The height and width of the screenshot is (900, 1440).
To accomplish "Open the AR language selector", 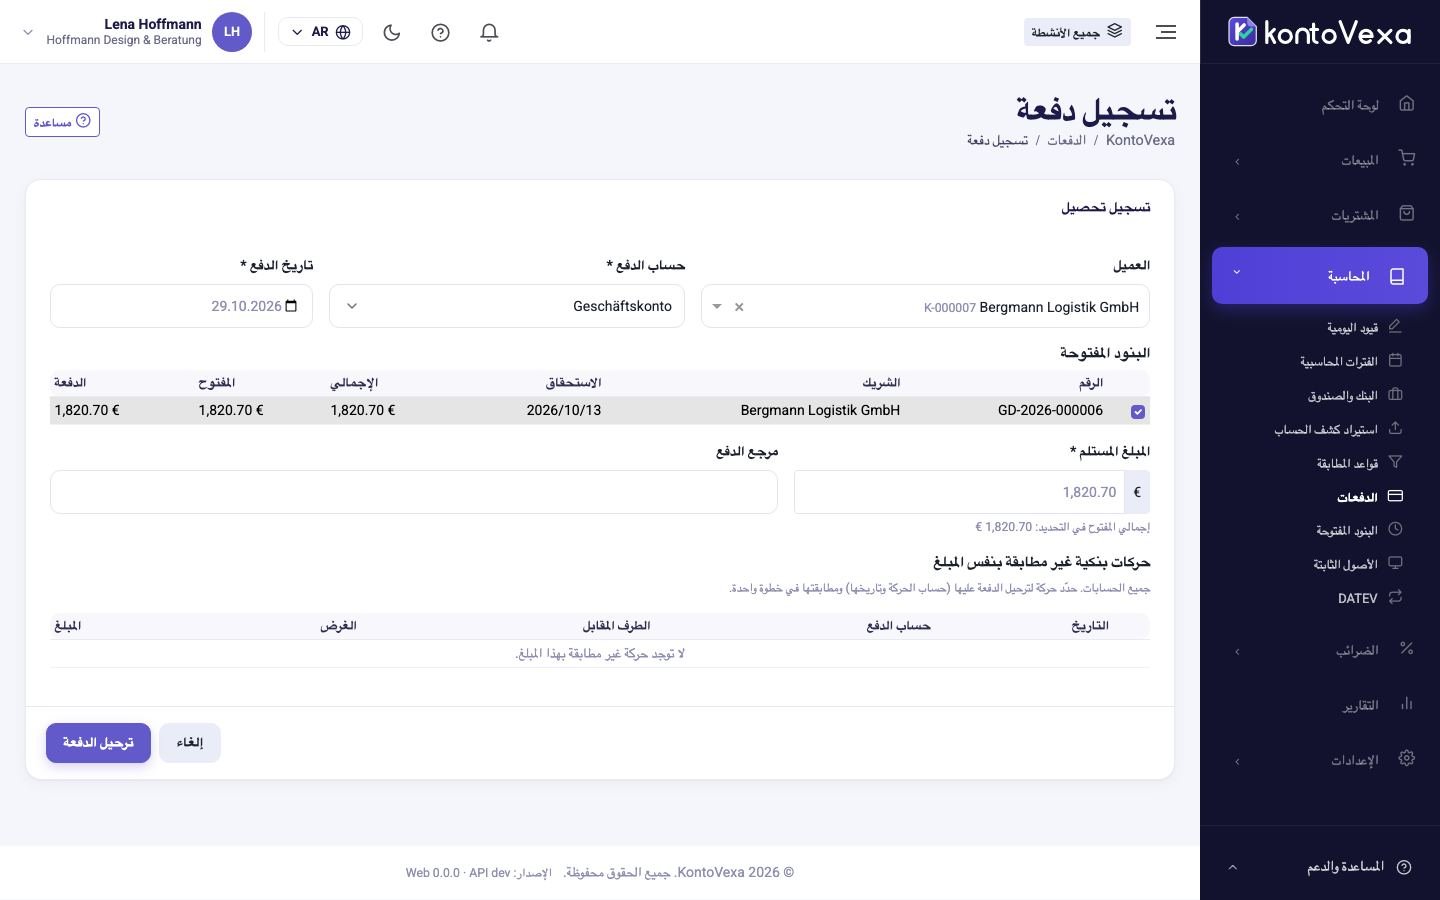I will pos(320,32).
